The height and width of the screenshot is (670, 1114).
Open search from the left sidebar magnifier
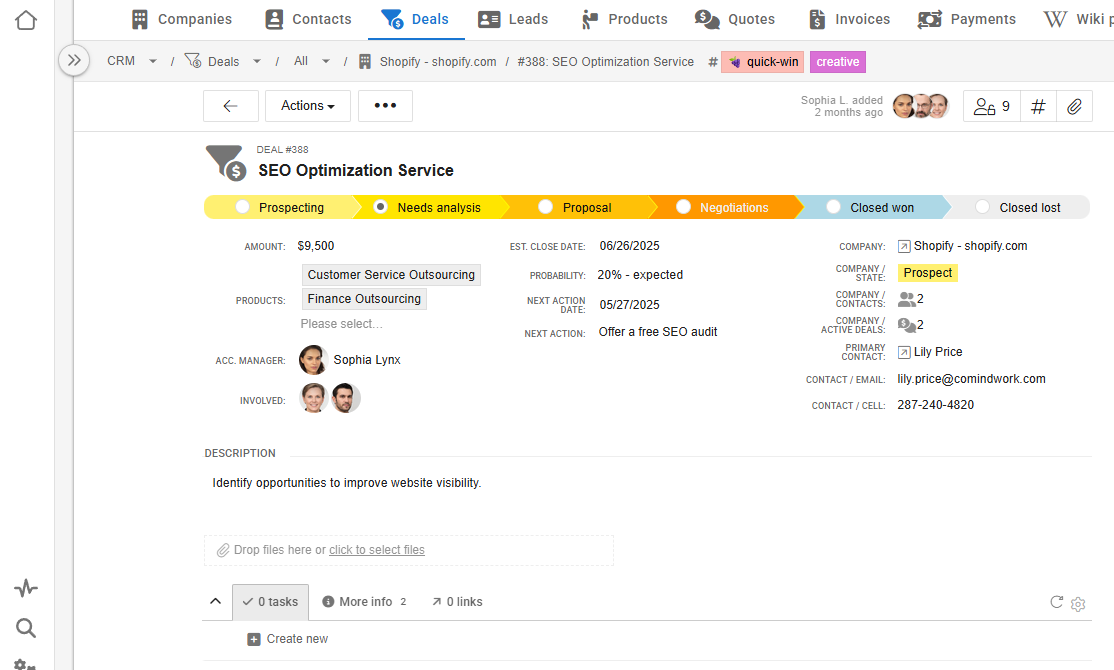pyautogui.click(x=25, y=628)
